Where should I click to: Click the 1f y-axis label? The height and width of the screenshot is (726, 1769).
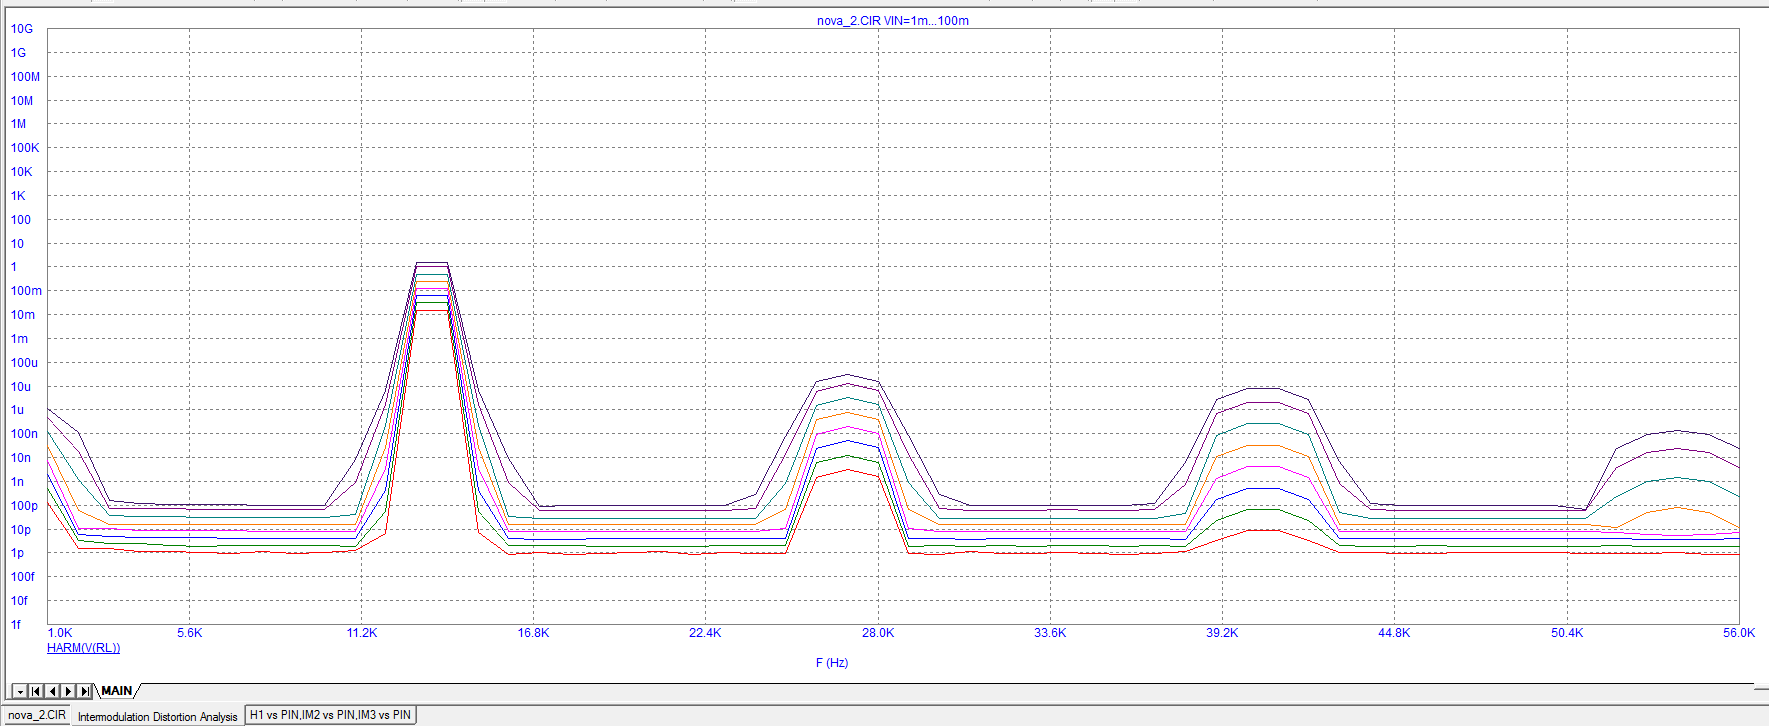coord(16,625)
